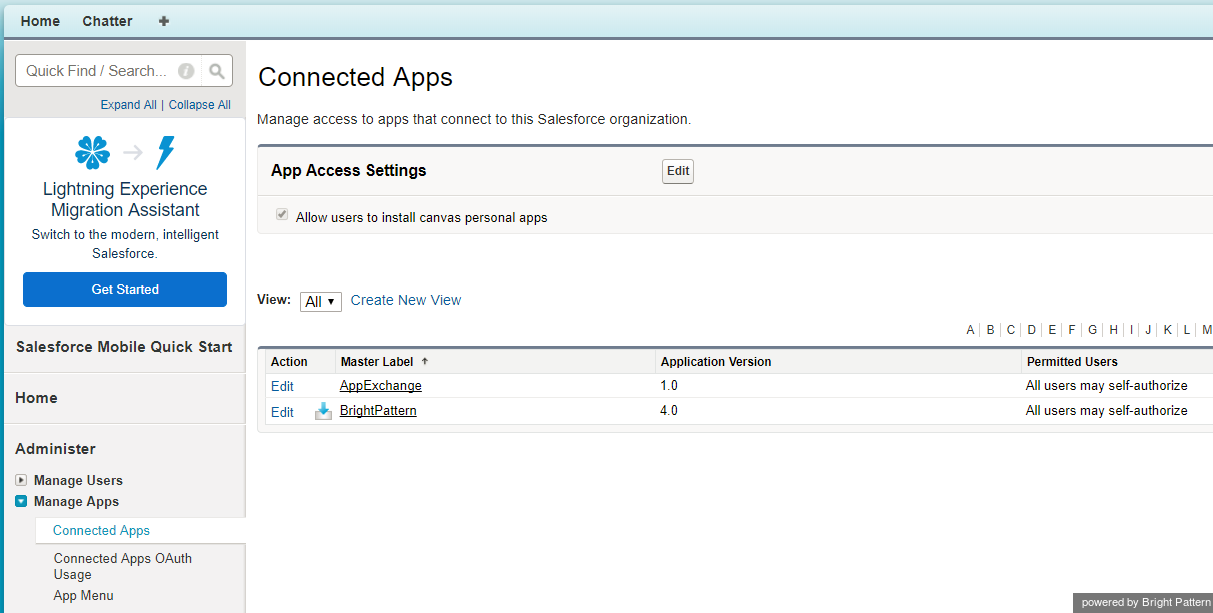This screenshot has height=613, width=1213.
Task: Click the Get Started button
Action: point(125,289)
